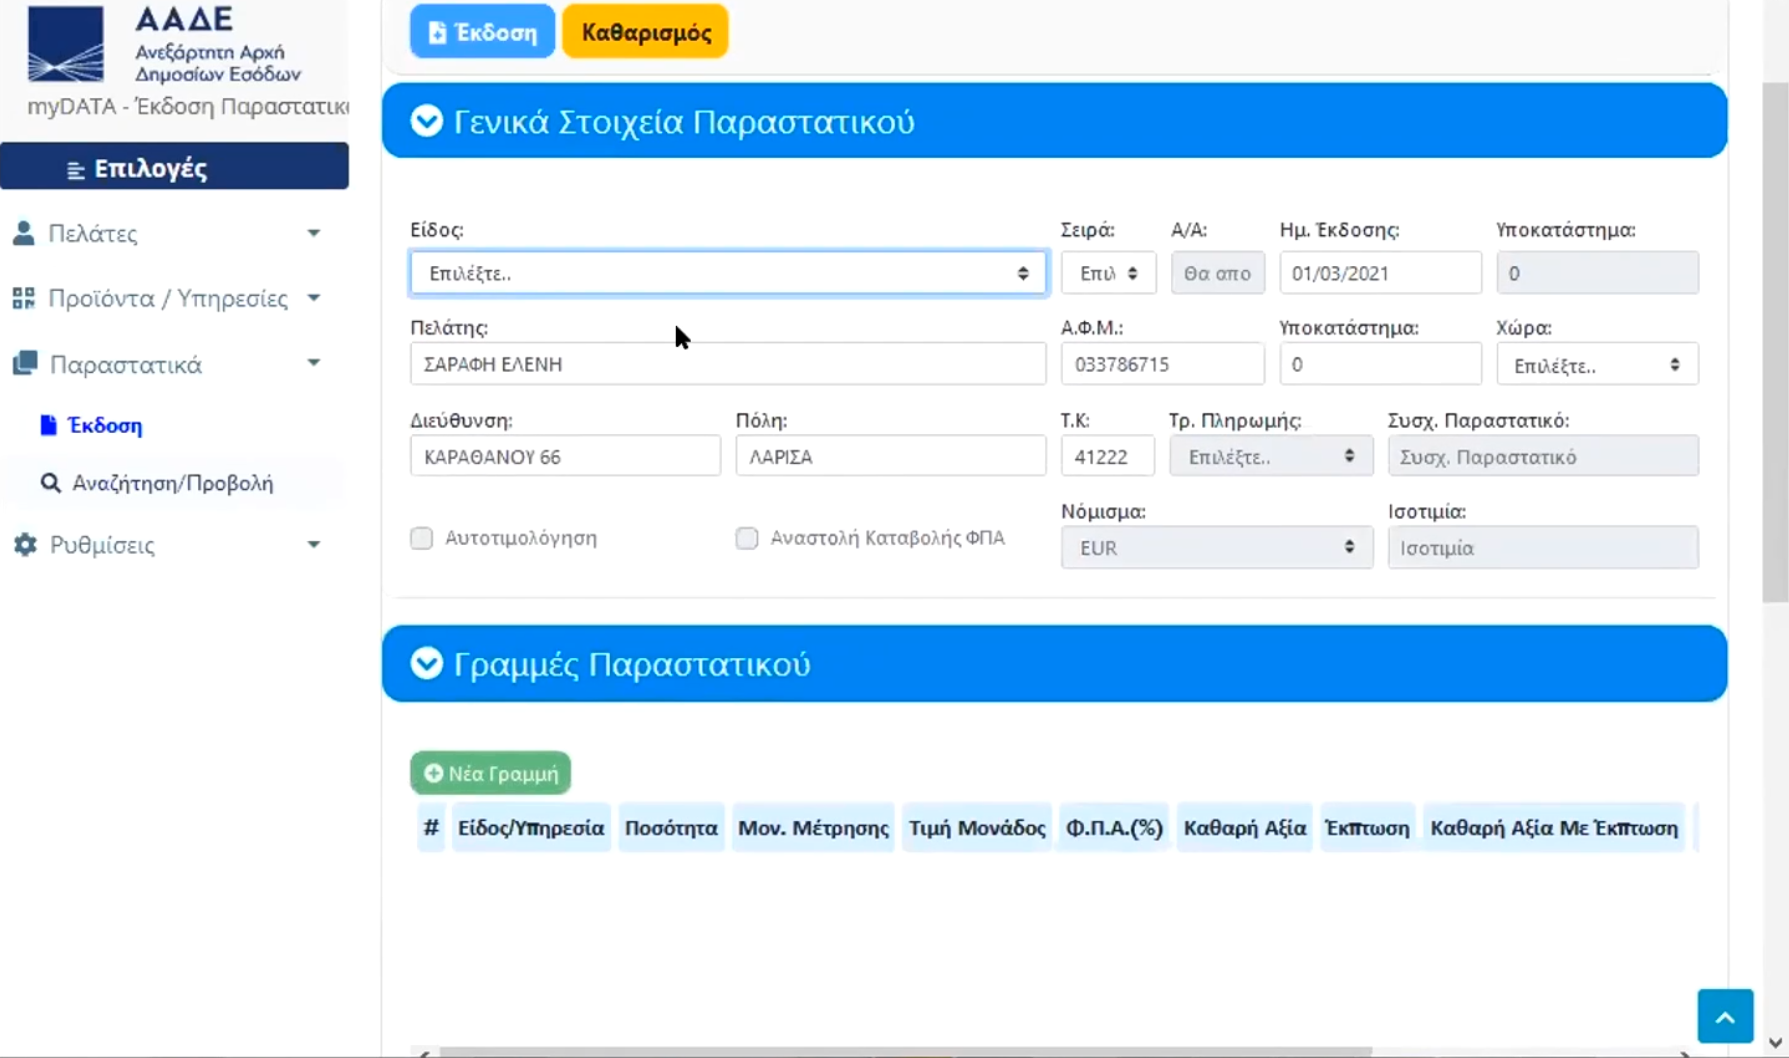
Task: Toggle the Επιλογές sidebar menu header
Action: coord(174,167)
